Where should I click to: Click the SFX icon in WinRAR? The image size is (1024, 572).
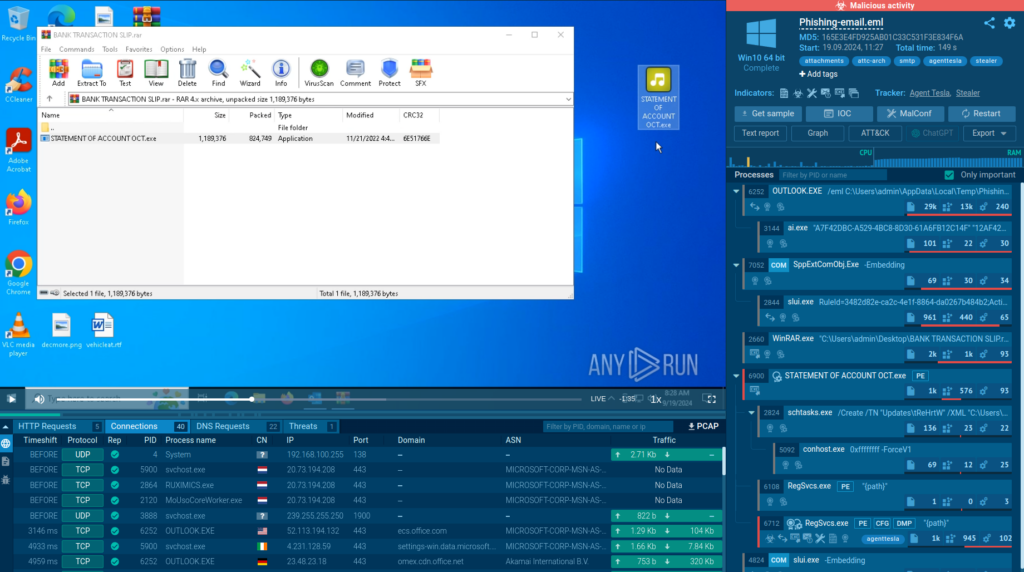(421, 73)
